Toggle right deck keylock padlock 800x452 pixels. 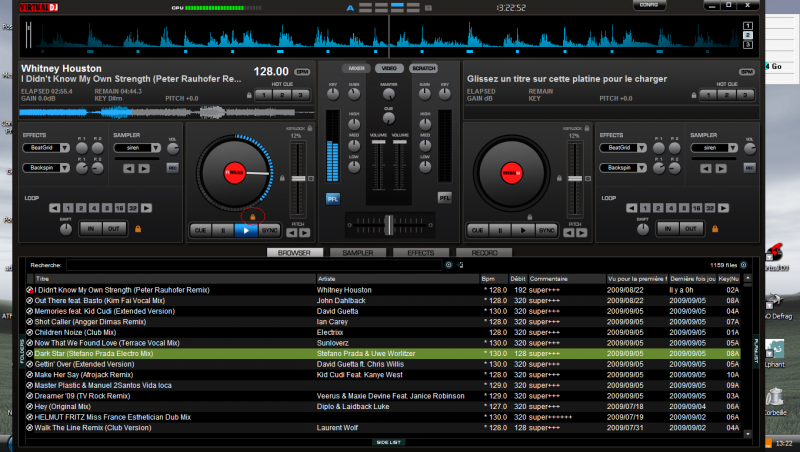587,129
